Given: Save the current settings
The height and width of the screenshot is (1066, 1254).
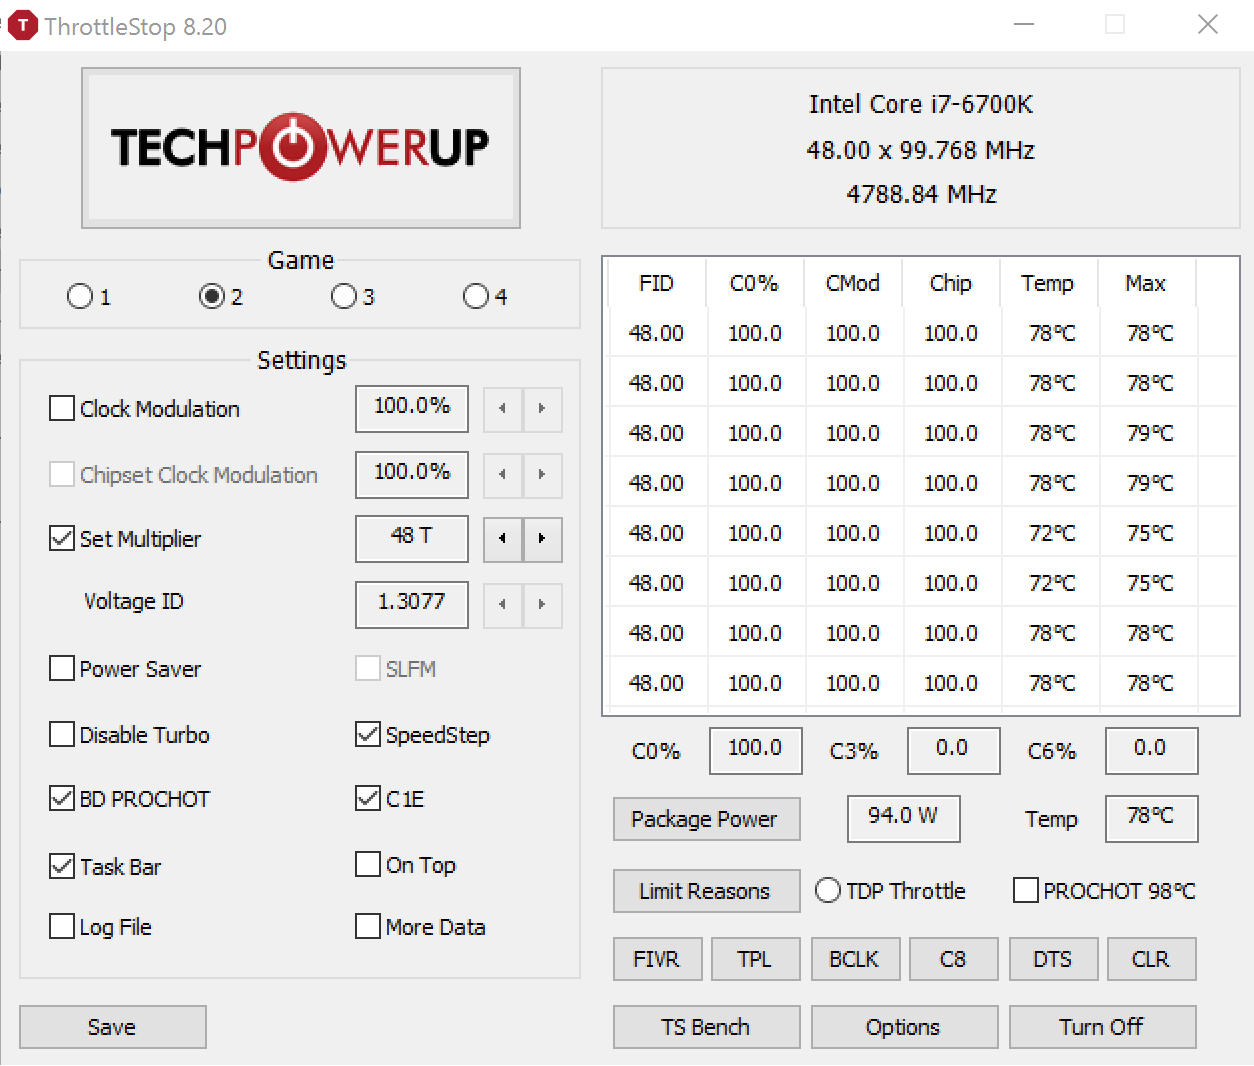Looking at the screenshot, I should point(113,1027).
